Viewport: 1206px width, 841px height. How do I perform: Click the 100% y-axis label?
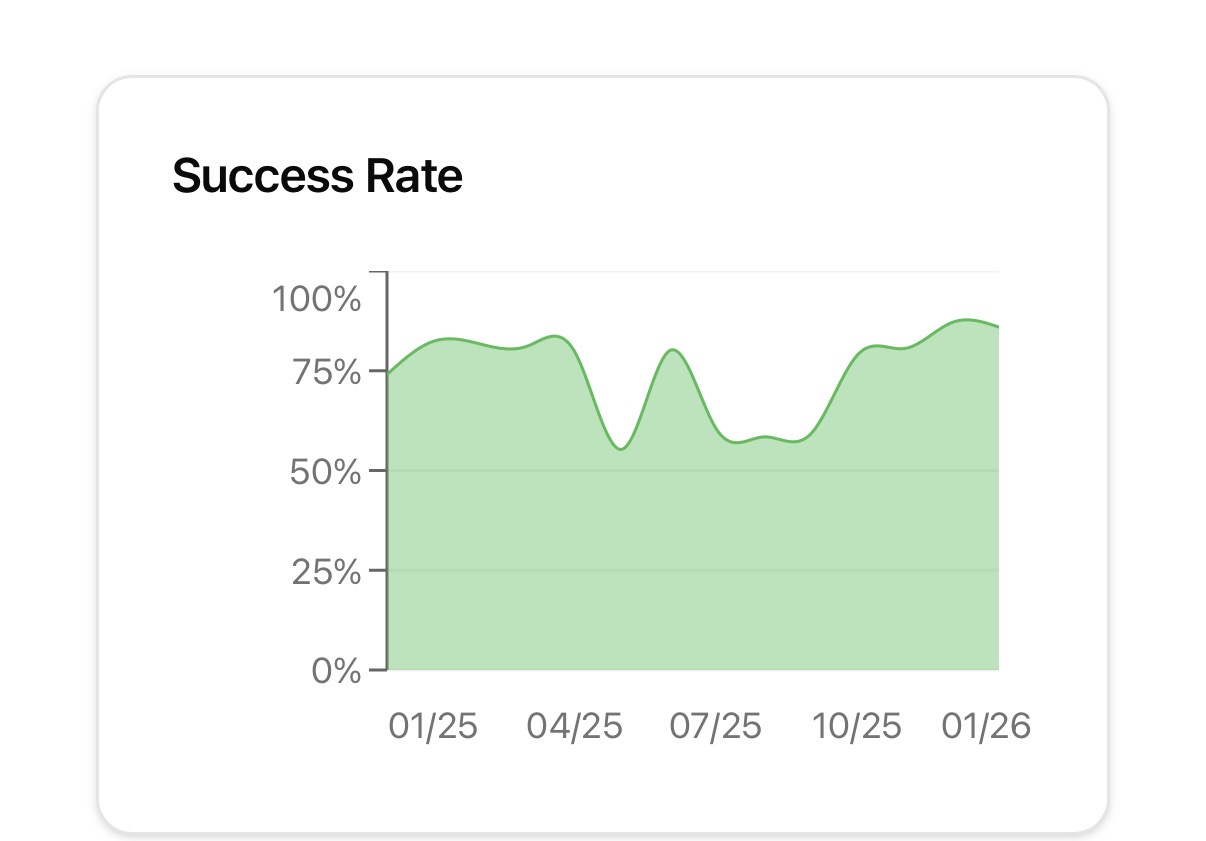(316, 298)
